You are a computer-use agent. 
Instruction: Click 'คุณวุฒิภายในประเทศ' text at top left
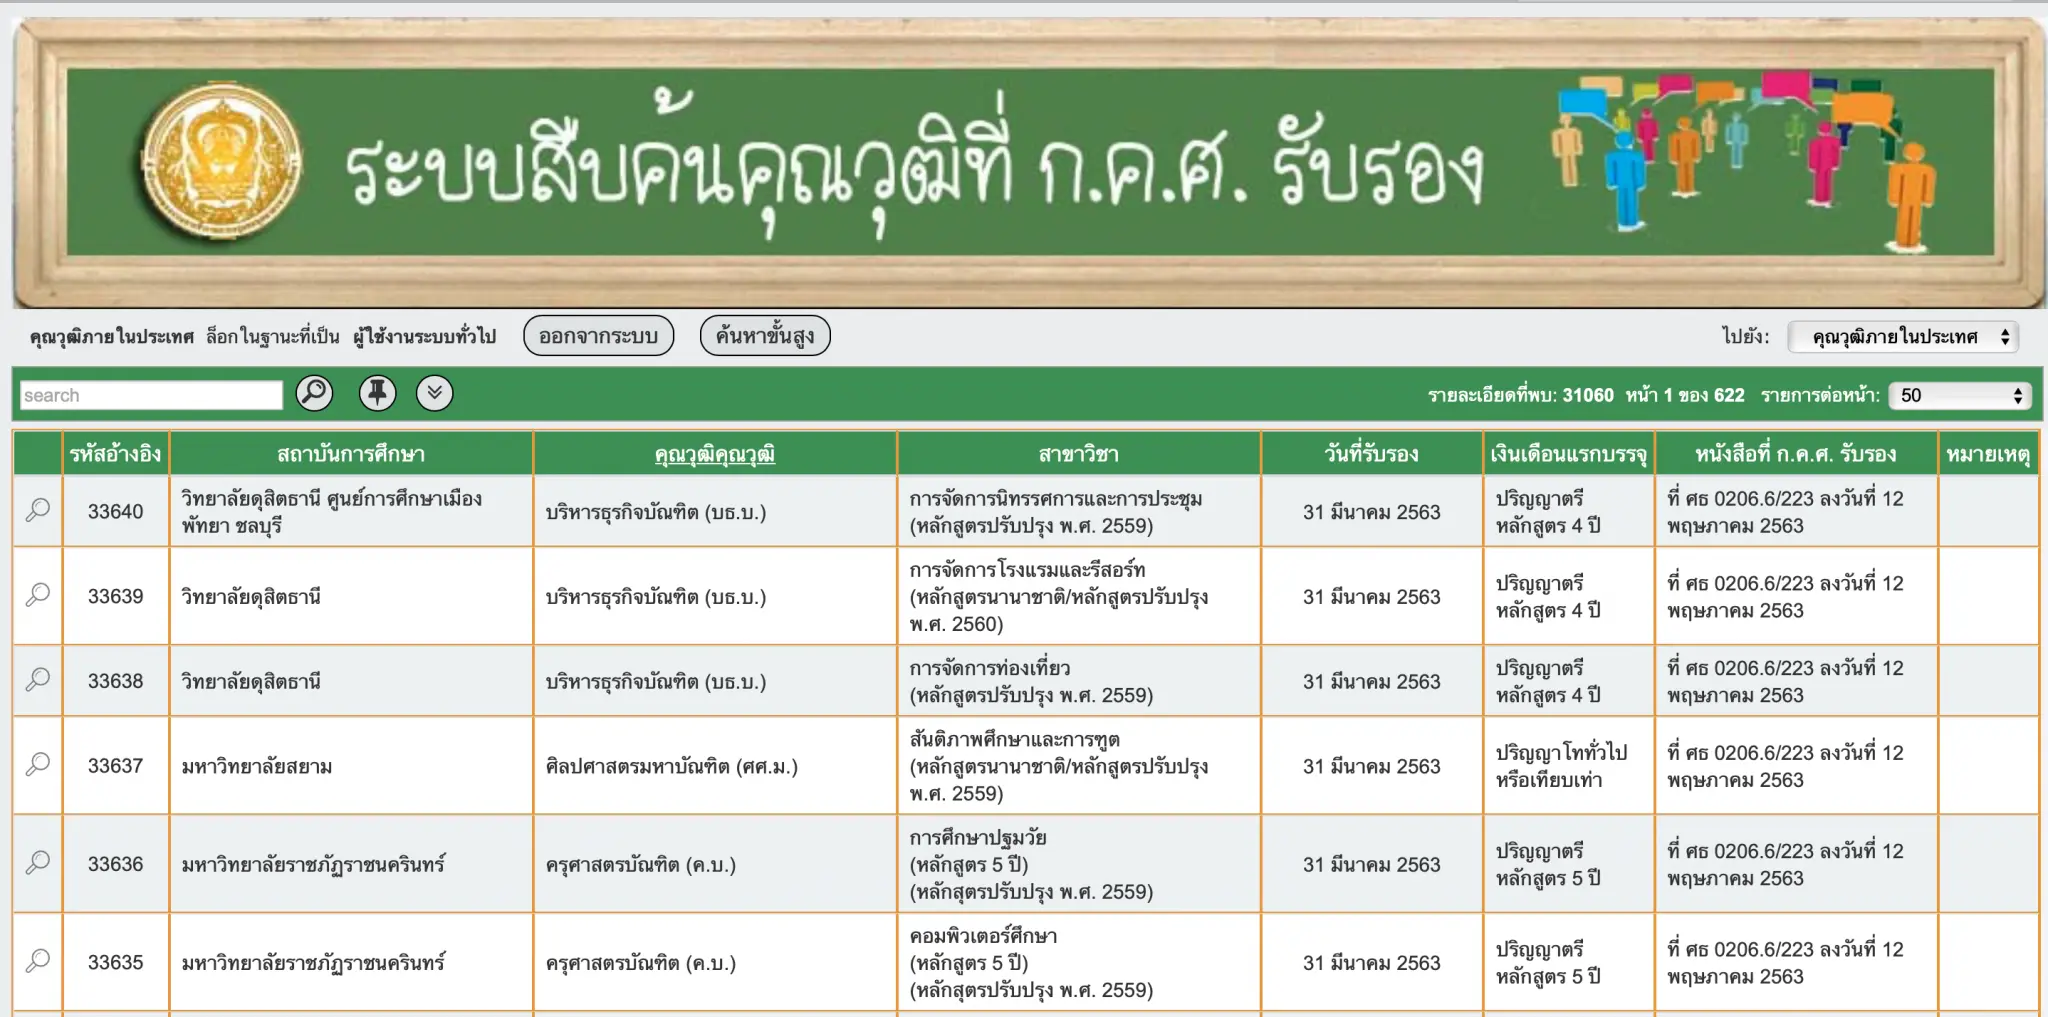tap(111, 337)
